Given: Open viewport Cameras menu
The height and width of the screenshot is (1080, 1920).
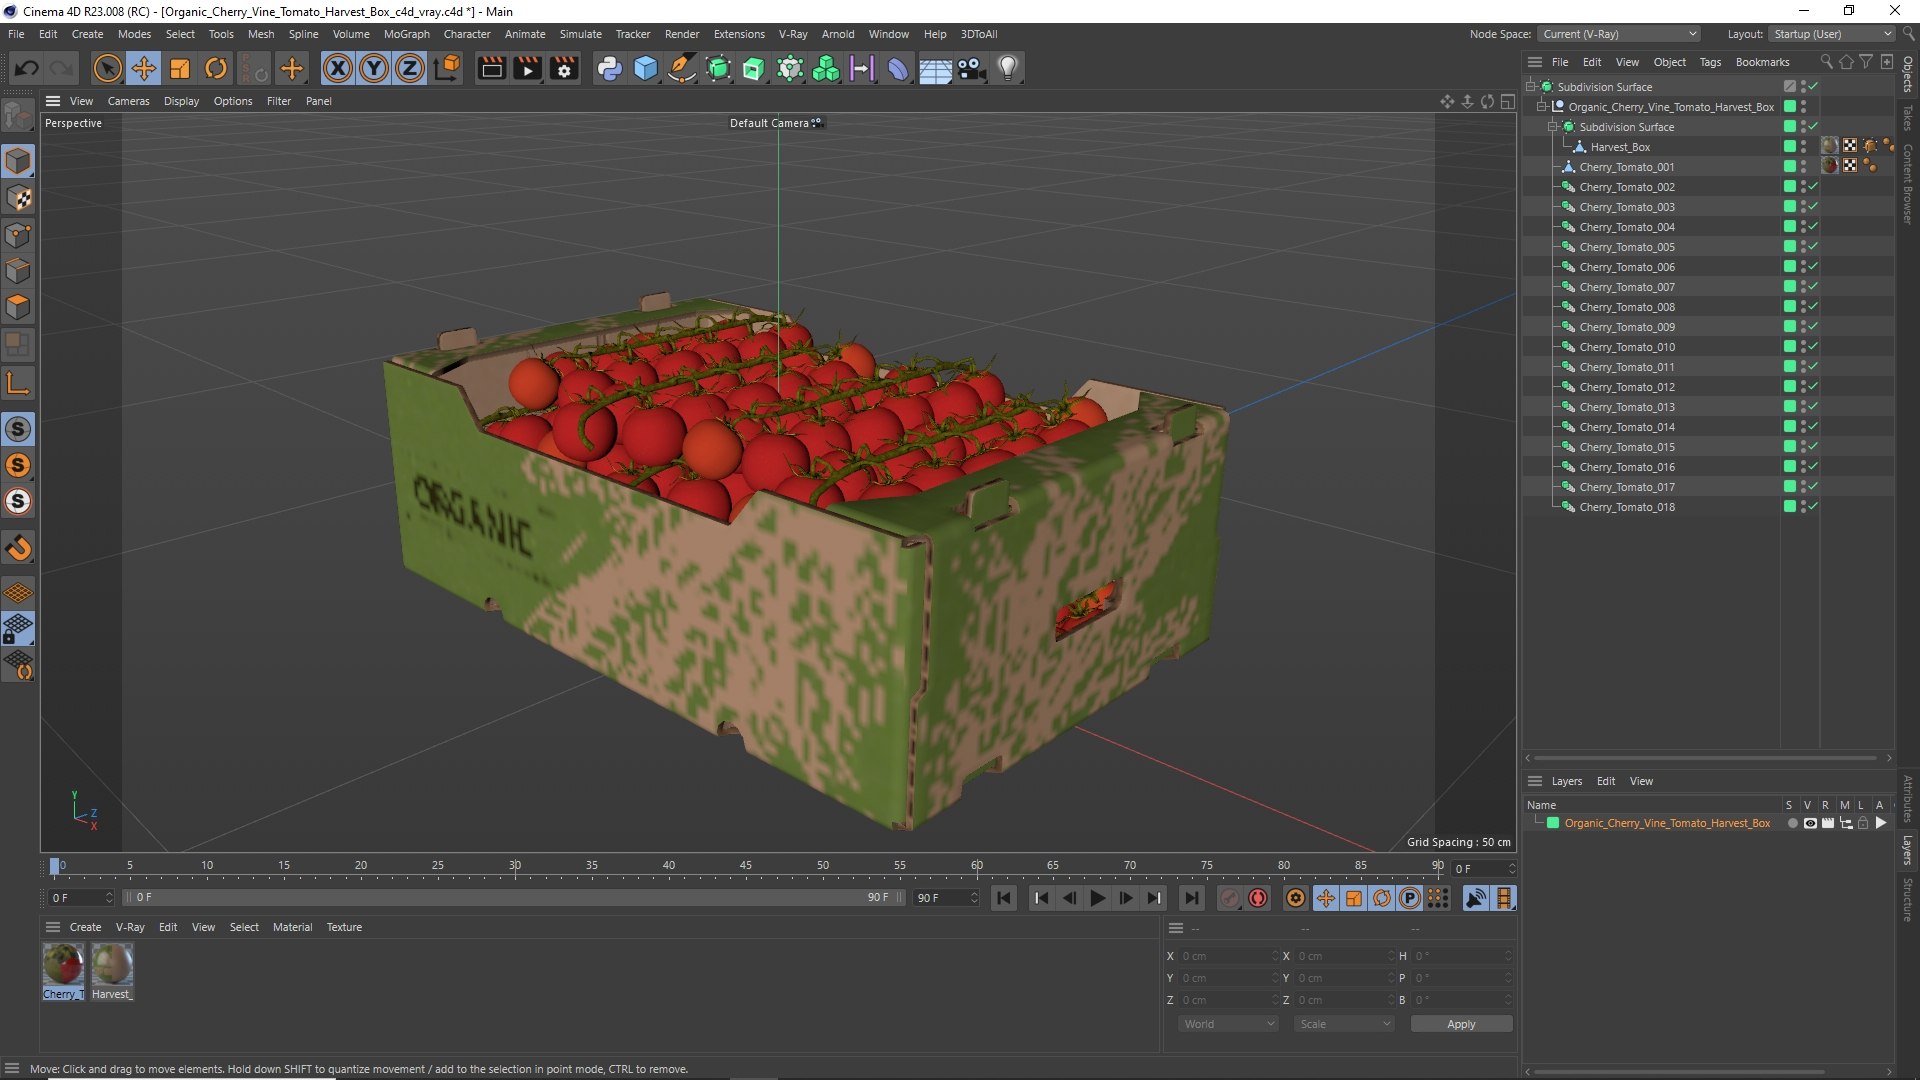Looking at the screenshot, I should (x=128, y=101).
